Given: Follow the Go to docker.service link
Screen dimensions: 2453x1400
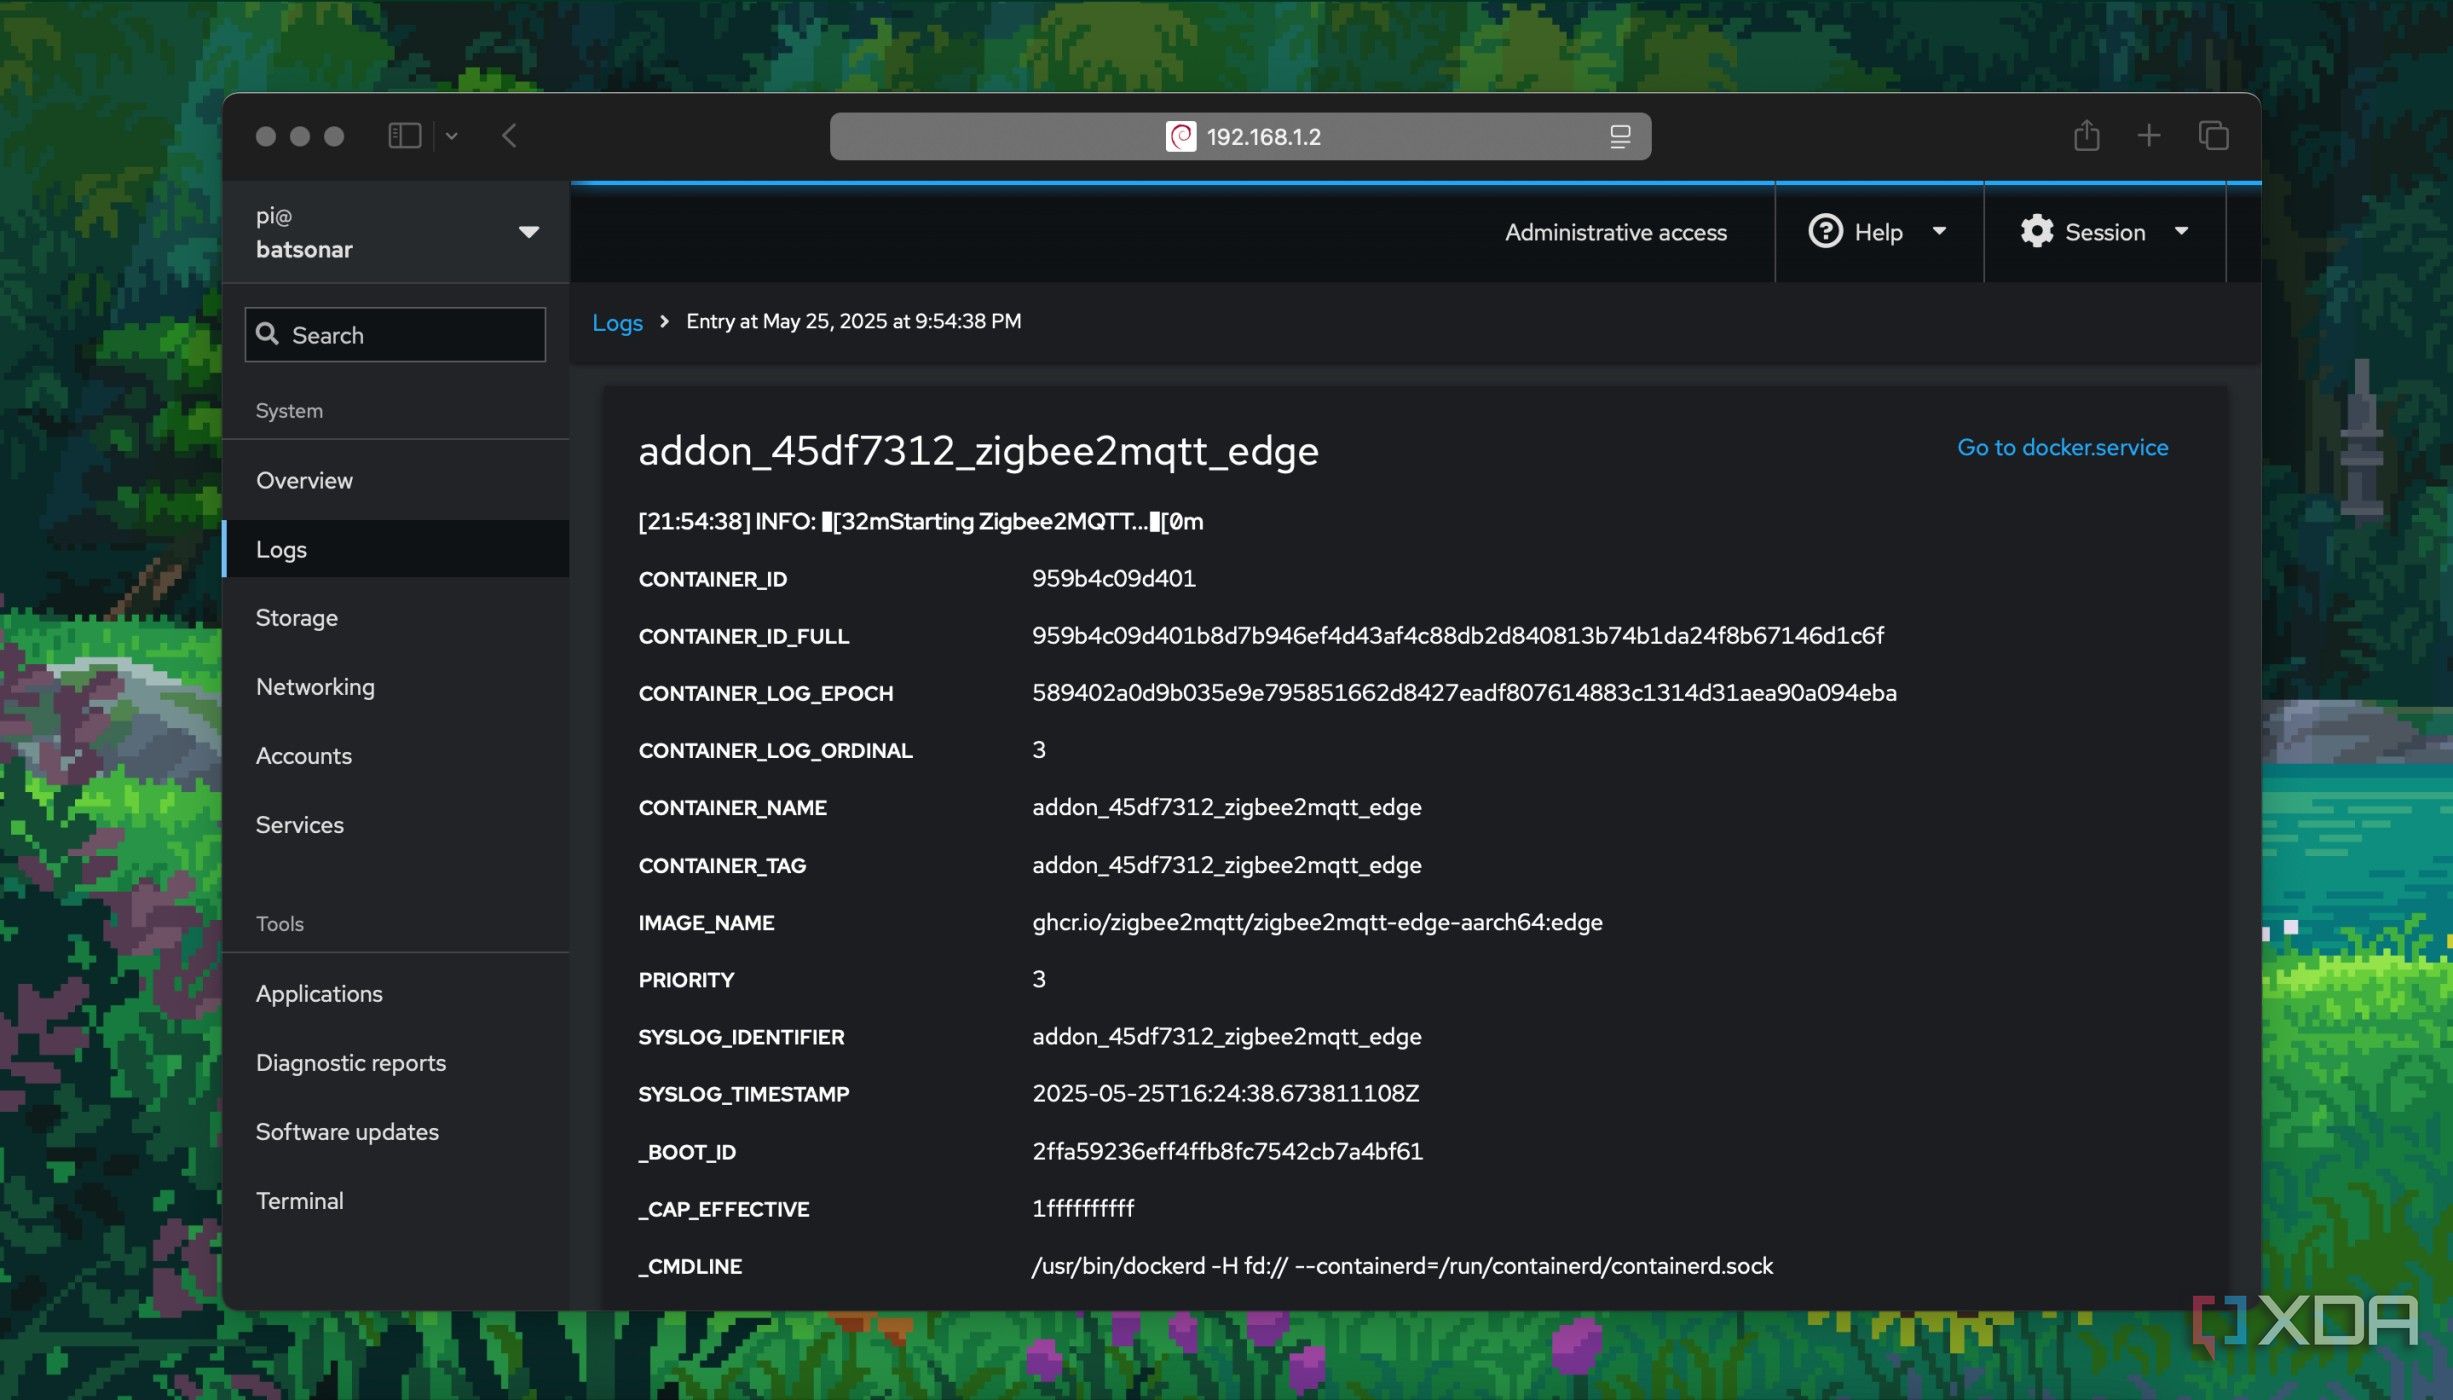Looking at the screenshot, I should (2062, 447).
